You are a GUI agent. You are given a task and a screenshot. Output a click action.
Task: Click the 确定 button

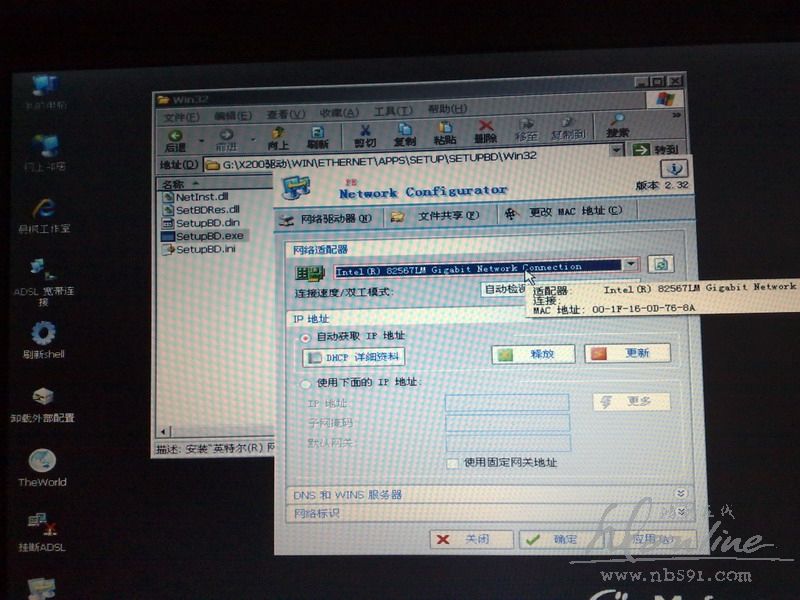tap(561, 539)
